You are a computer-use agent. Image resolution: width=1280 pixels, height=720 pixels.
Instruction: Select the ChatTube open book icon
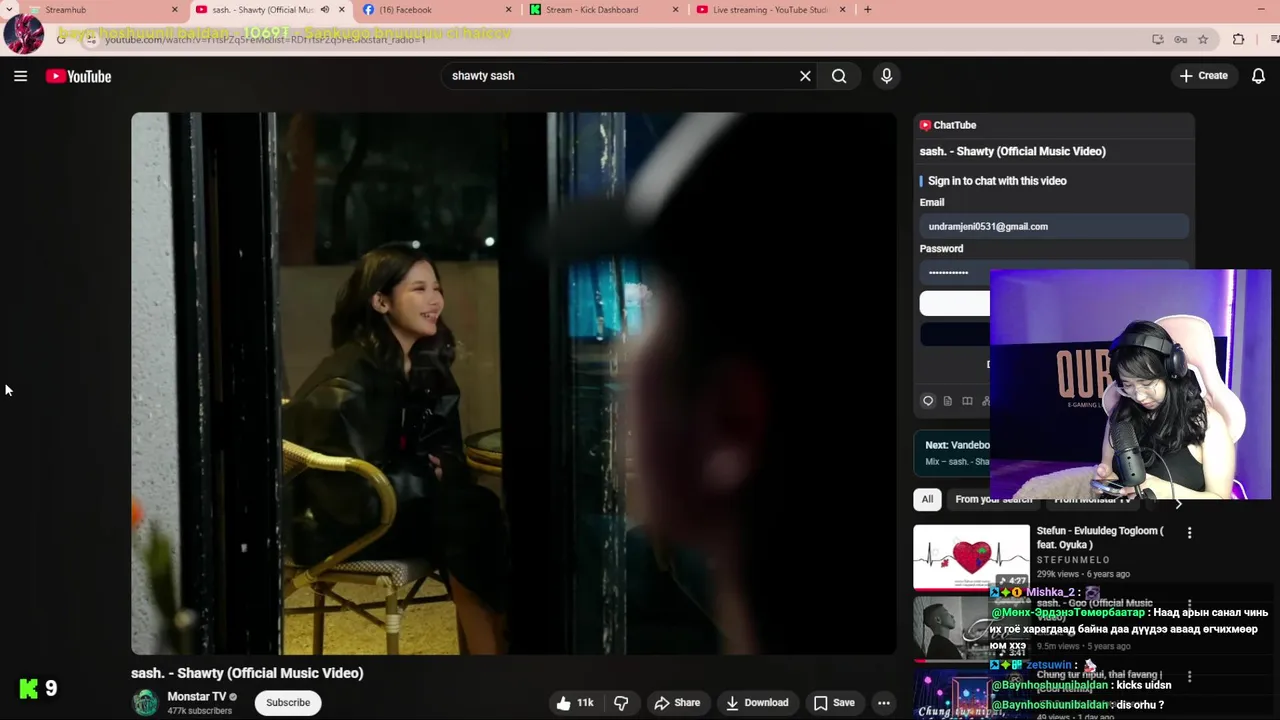[967, 401]
